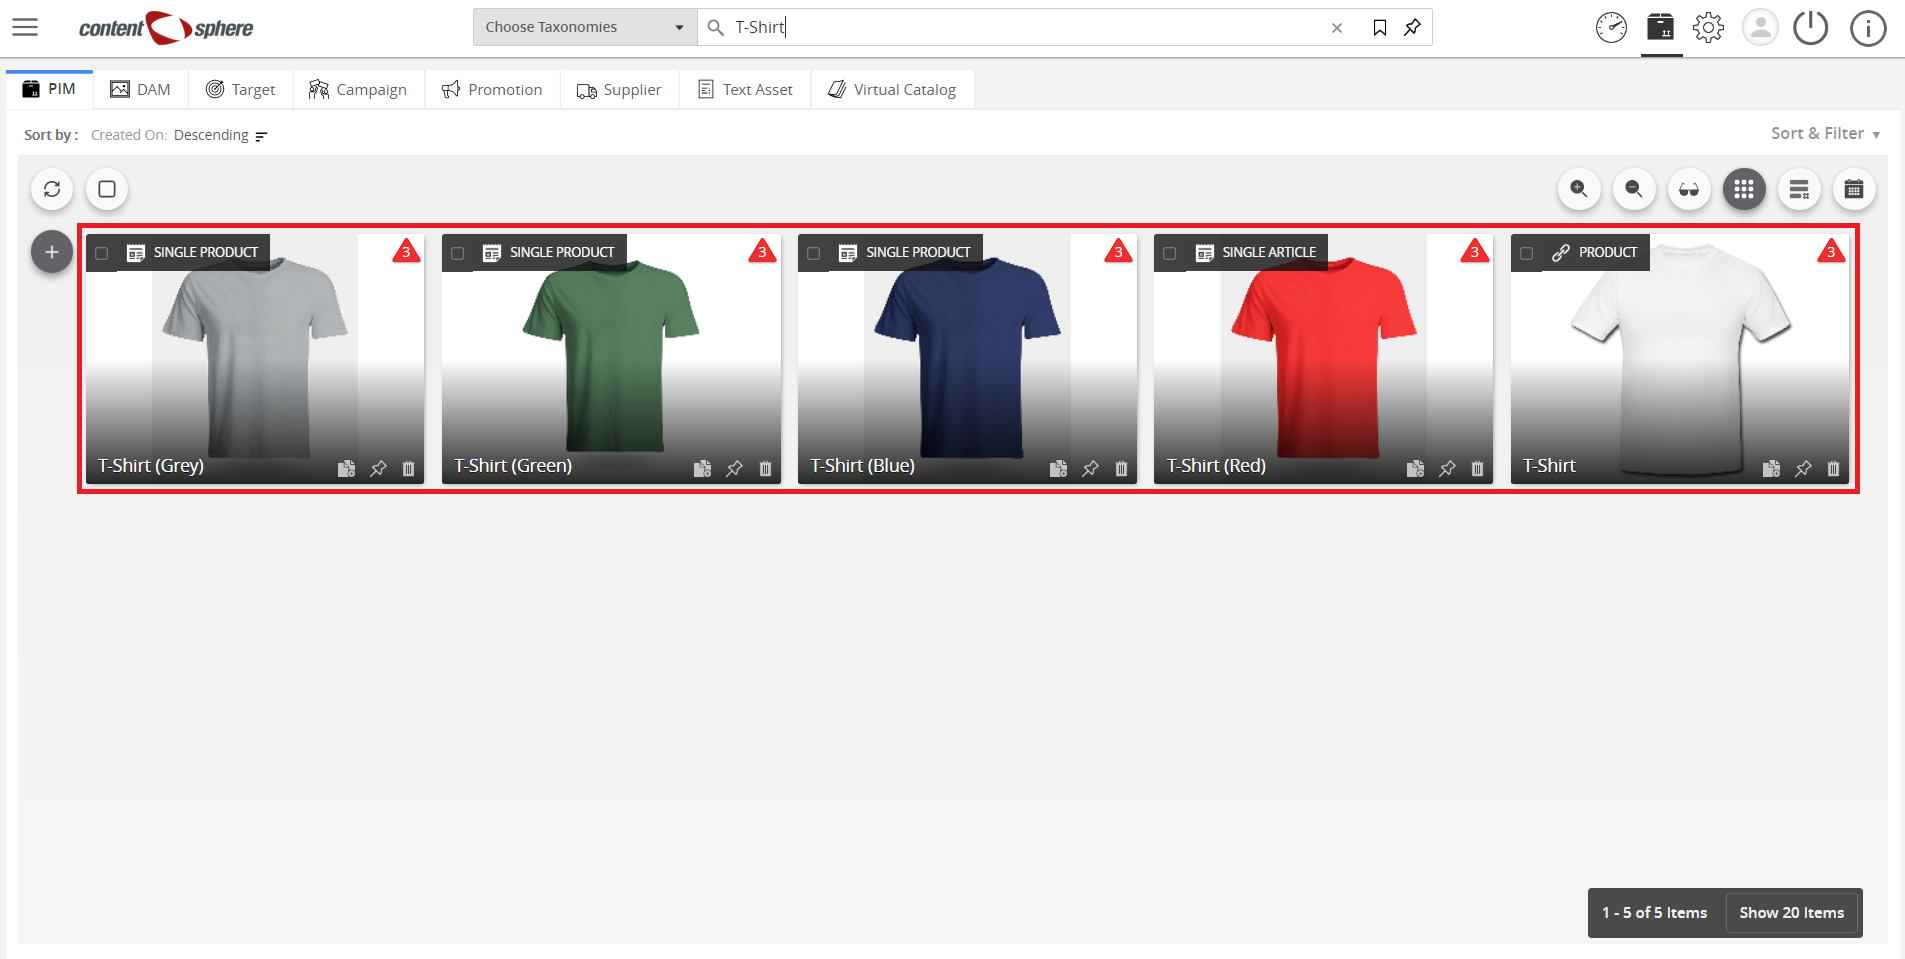
Task: Zoom out the thumbnails
Action: pos(1634,189)
